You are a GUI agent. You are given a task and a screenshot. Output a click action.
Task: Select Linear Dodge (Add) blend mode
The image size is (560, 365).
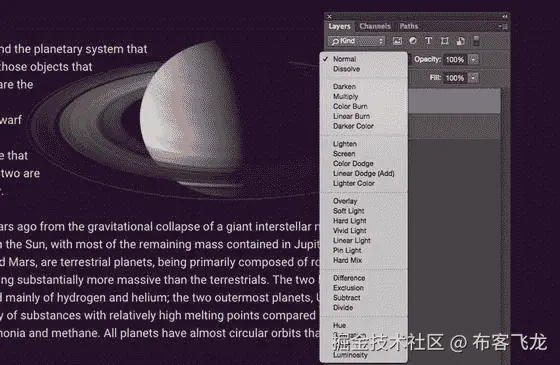[x=364, y=174]
